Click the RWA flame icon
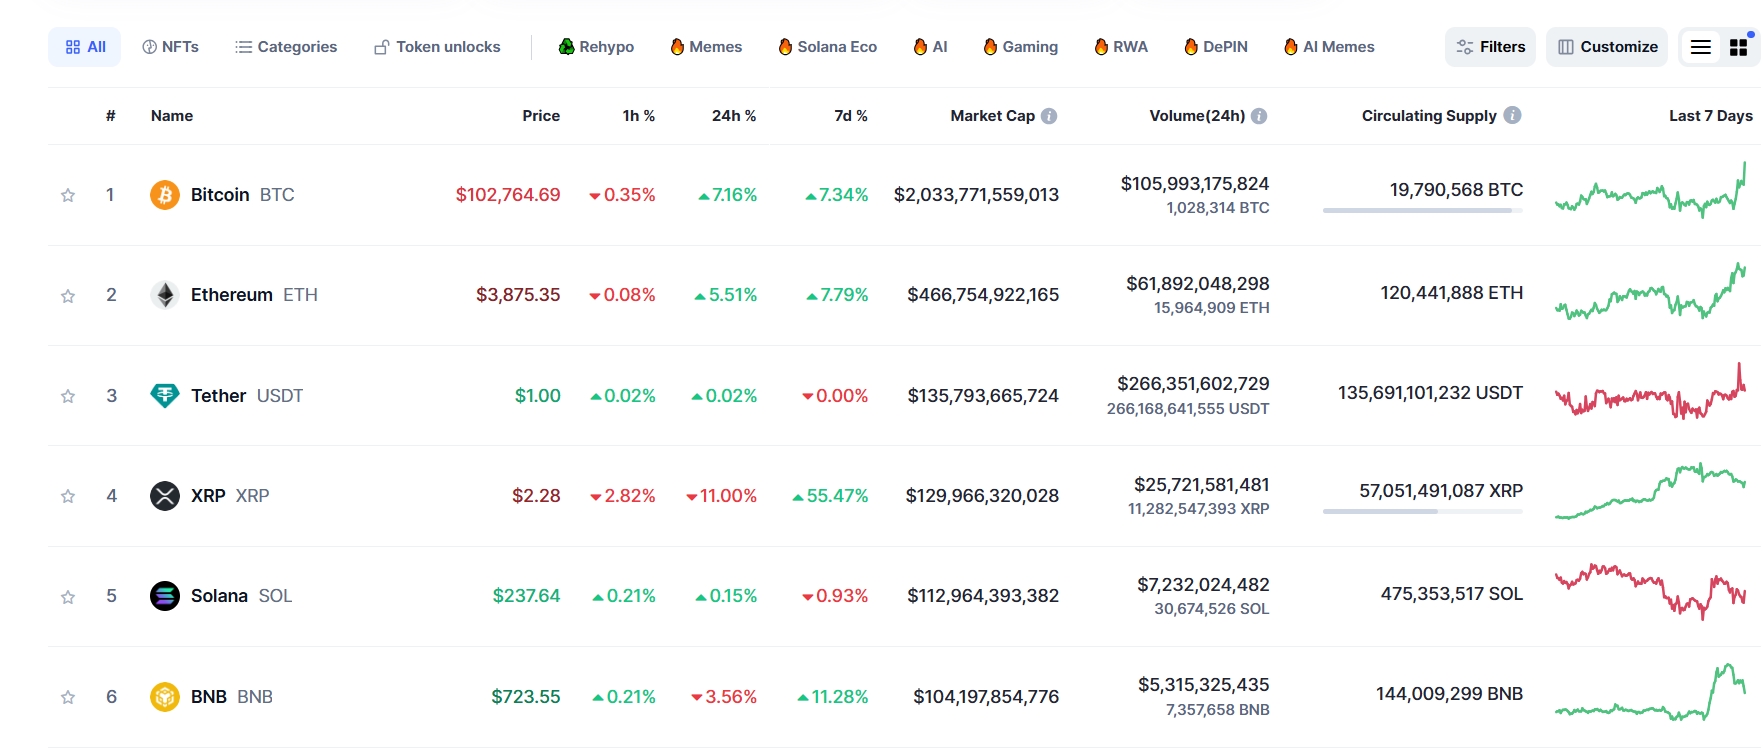The image size is (1763, 748). coord(1101,47)
